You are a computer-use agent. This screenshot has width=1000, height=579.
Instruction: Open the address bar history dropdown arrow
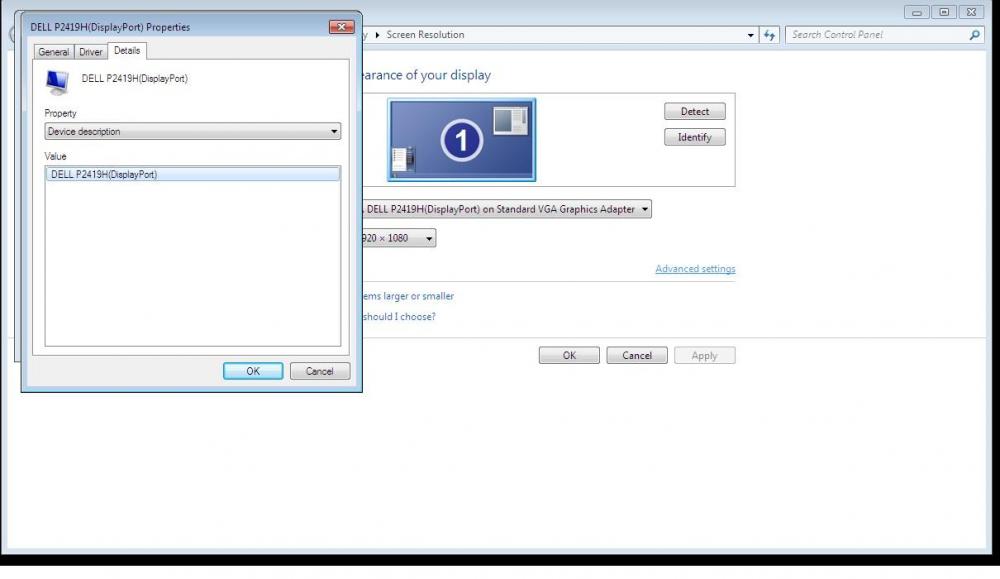(x=751, y=35)
